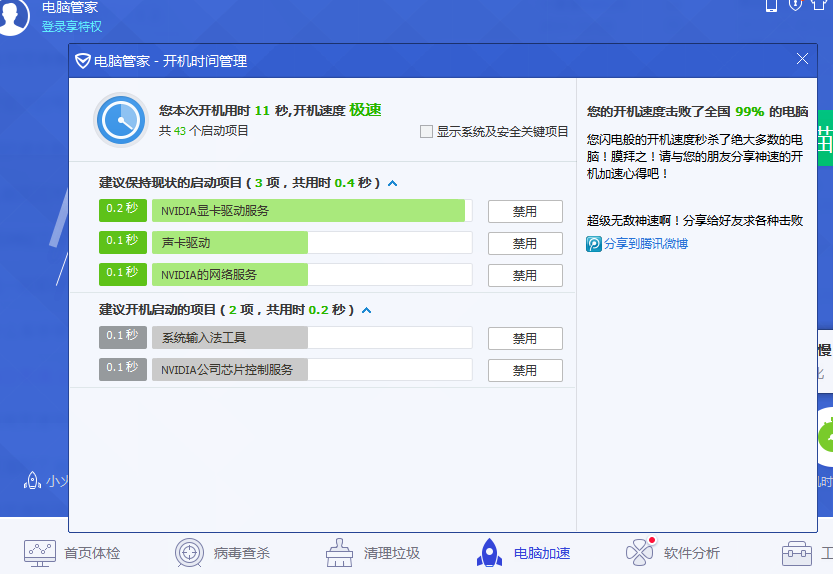Open the 清理垃圾 tab
The width and height of the screenshot is (833, 574).
pyautogui.click(x=372, y=553)
